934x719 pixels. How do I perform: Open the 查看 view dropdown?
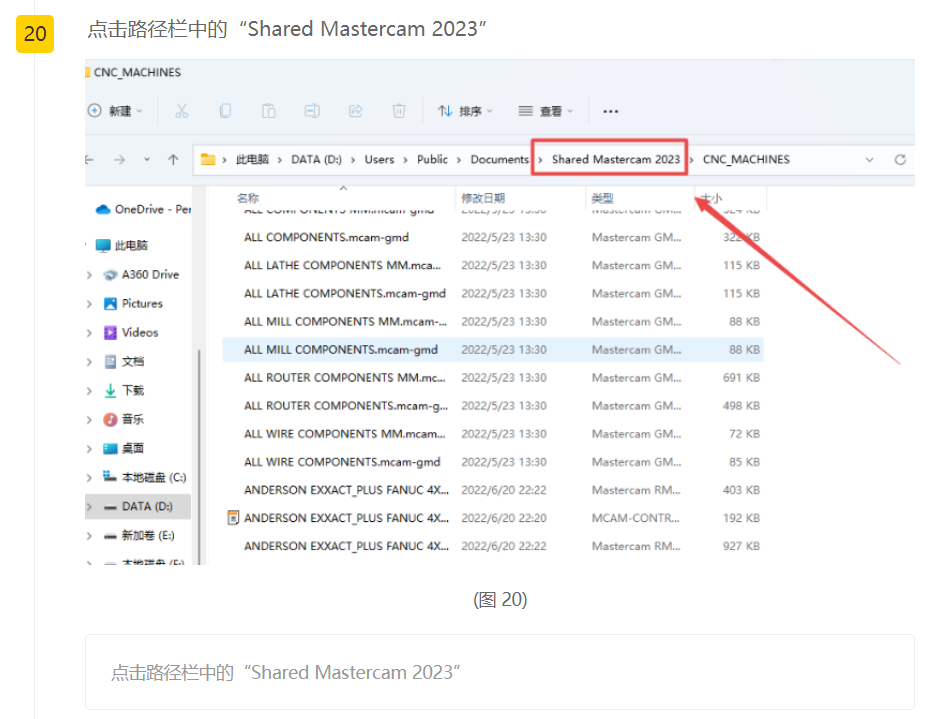point(546,111)
